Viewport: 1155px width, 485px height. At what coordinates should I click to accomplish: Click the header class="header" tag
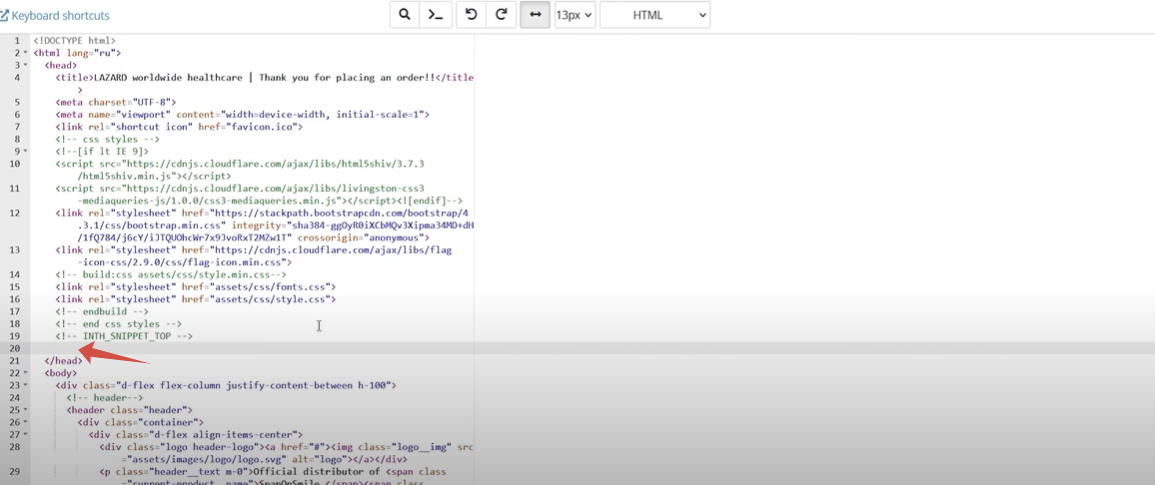tap(130, 410)
